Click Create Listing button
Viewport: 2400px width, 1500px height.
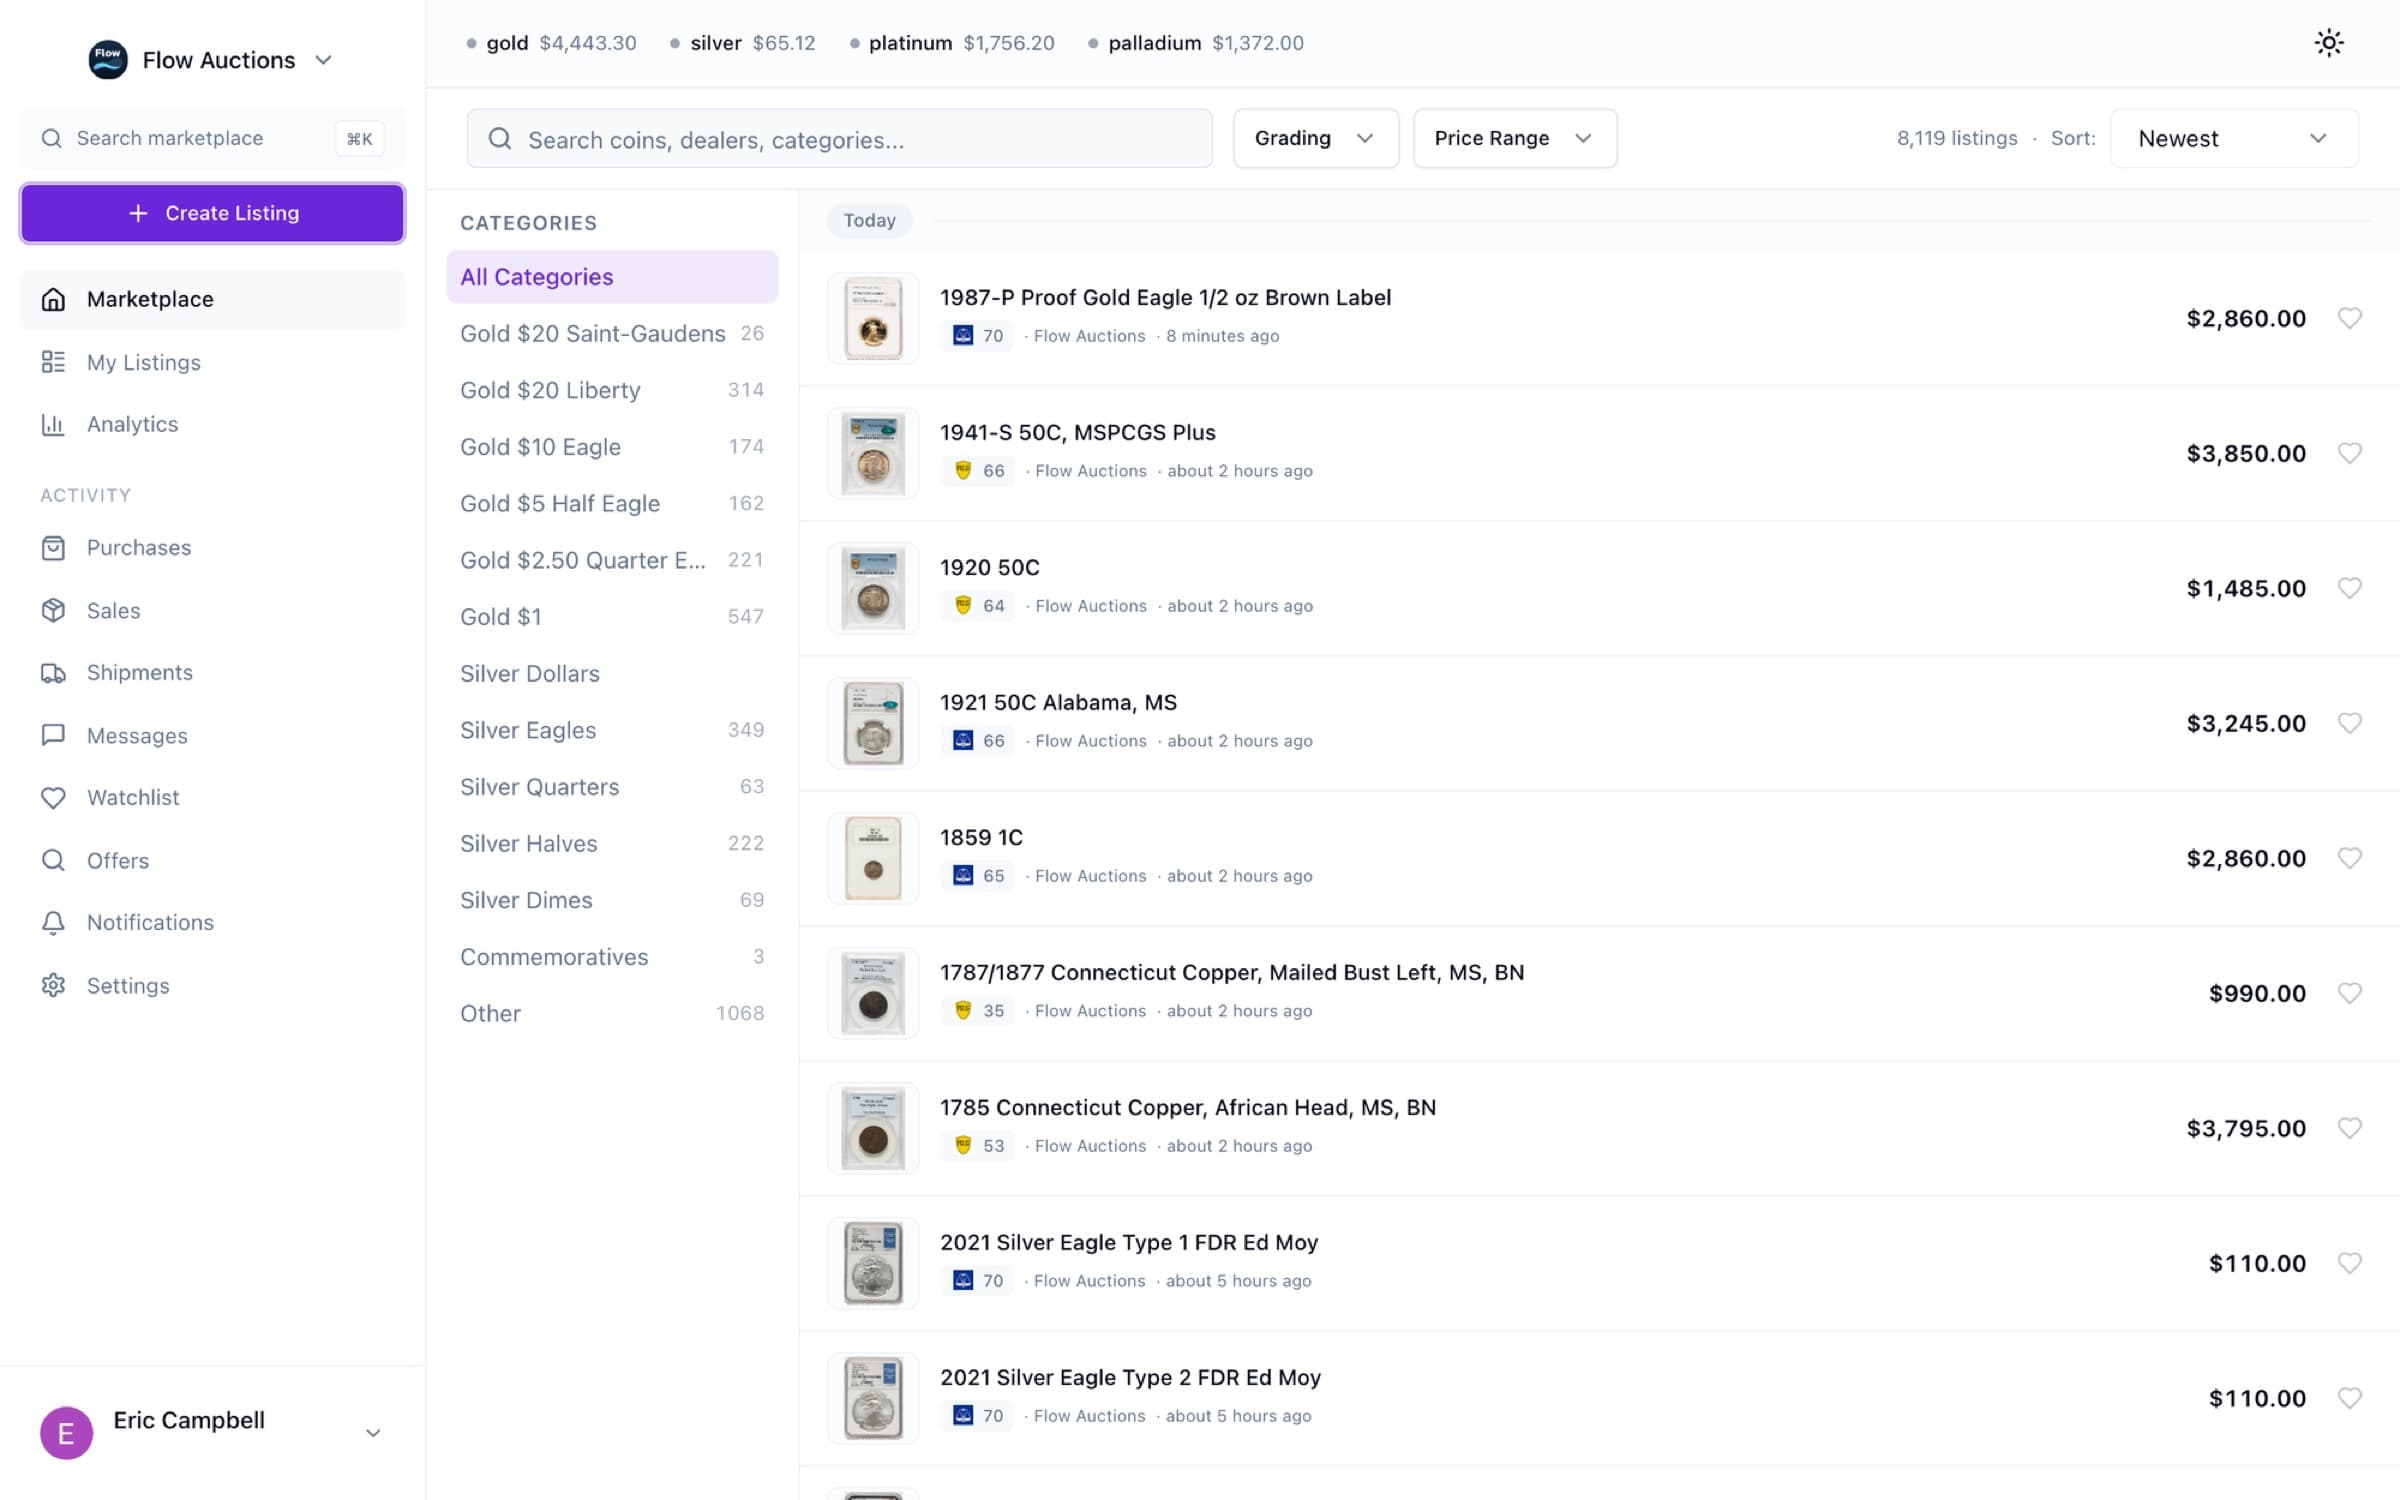[x=212, y=213]
